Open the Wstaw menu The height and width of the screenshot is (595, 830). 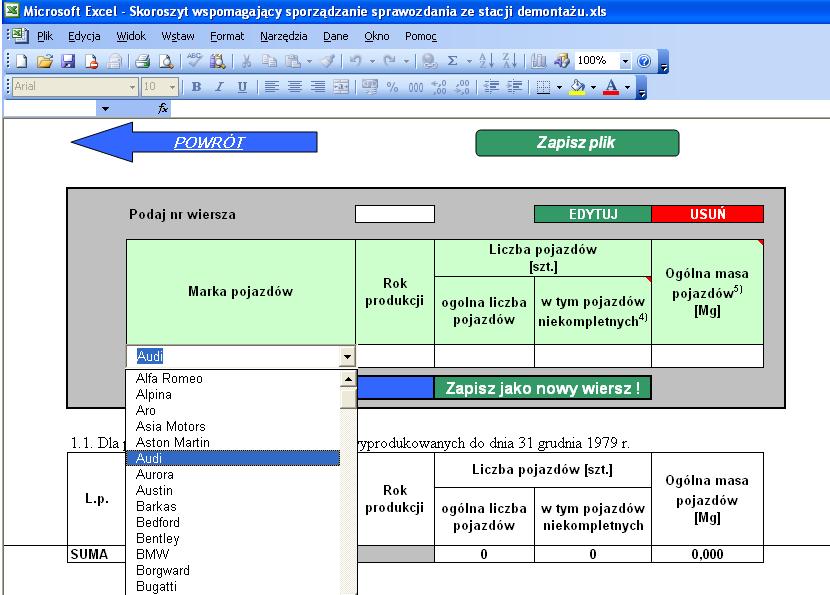[178, 36]
